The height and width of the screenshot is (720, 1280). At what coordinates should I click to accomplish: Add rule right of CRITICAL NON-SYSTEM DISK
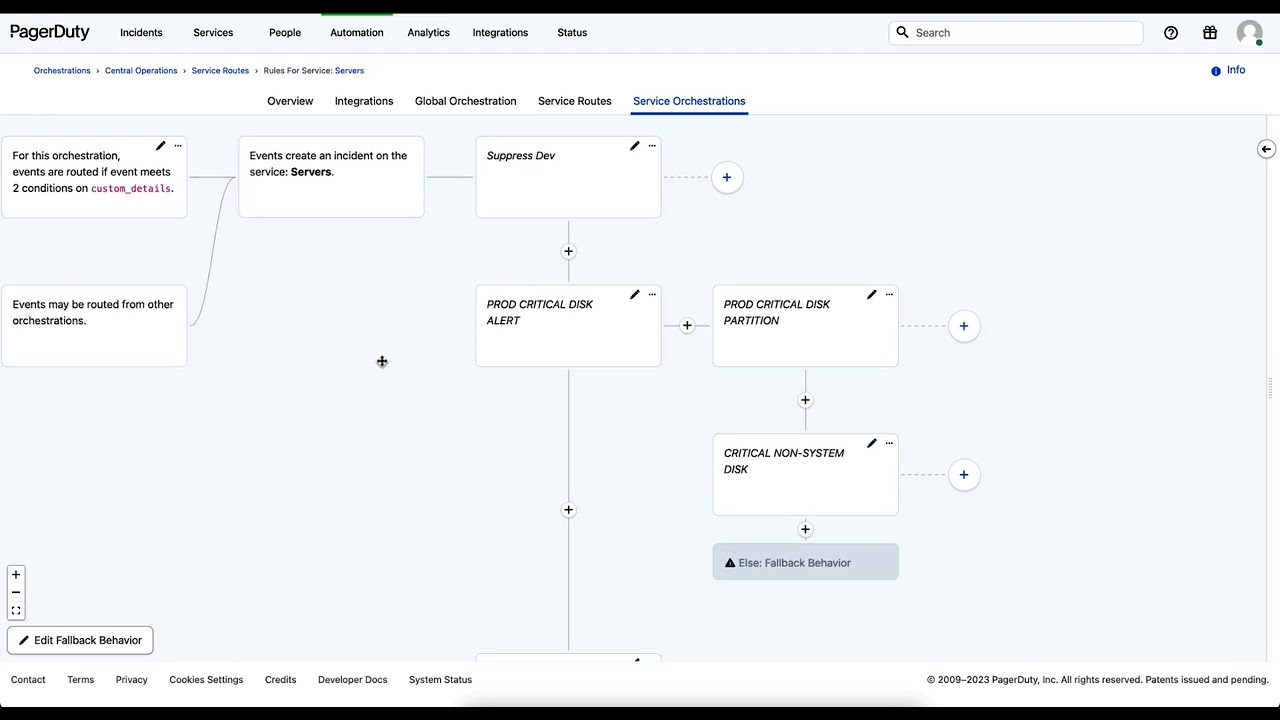(x=964, y=474)
